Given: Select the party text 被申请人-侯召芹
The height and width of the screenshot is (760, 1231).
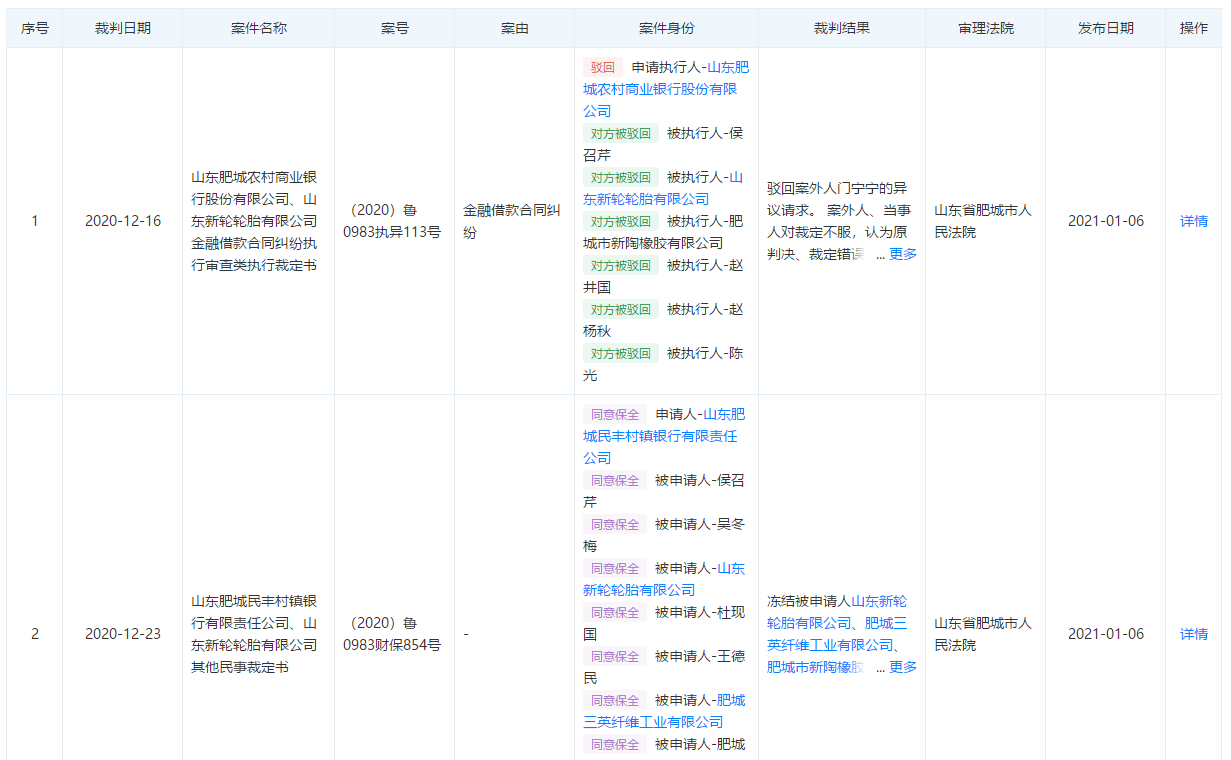Looking at the screenshot, I should click(x=664, y=491).
